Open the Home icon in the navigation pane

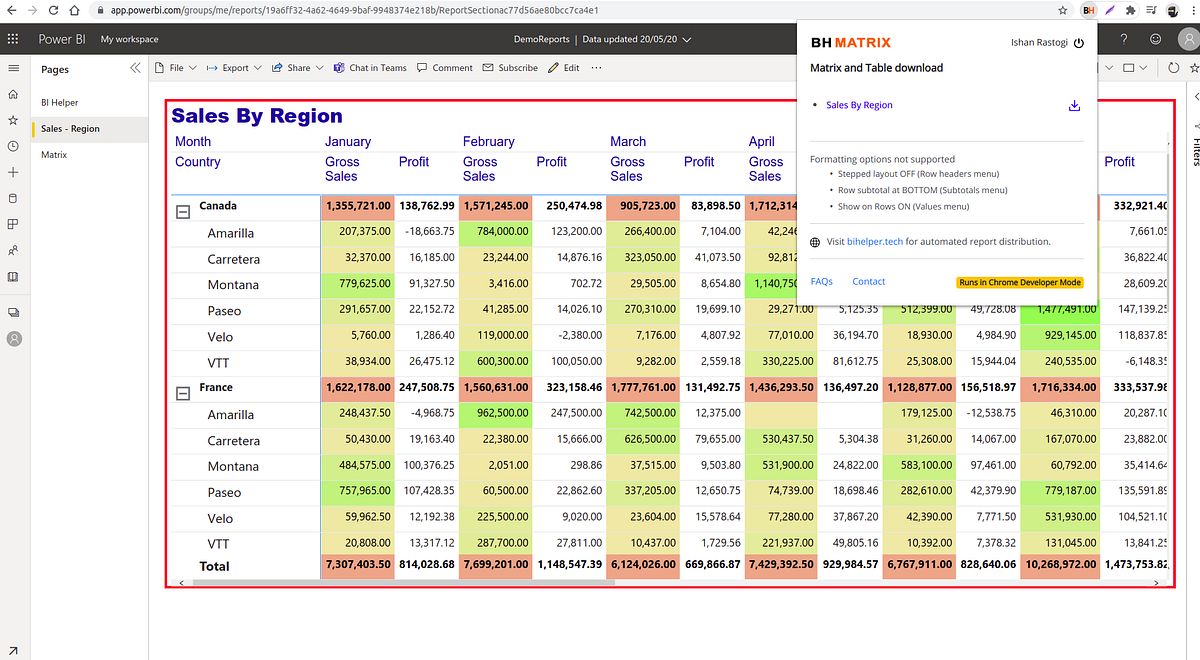[14, 96]
